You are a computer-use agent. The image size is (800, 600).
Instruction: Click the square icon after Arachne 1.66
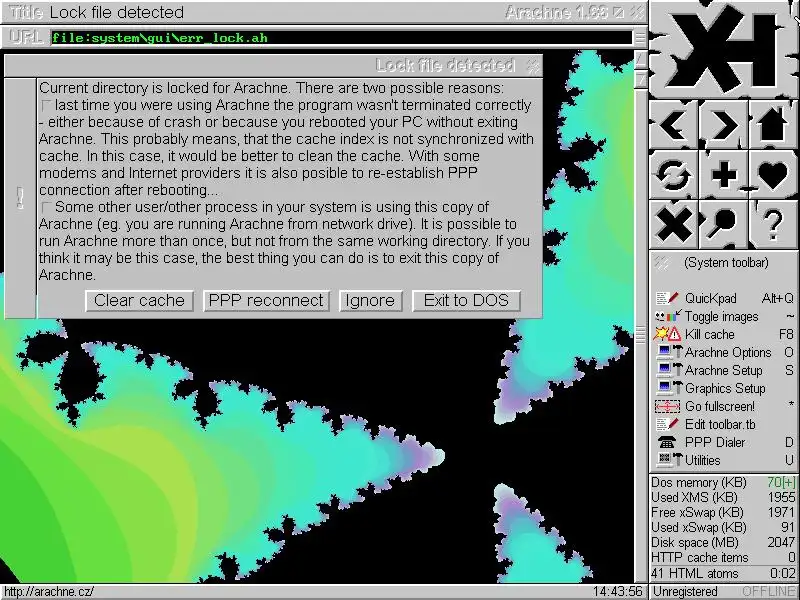[618, 12]
